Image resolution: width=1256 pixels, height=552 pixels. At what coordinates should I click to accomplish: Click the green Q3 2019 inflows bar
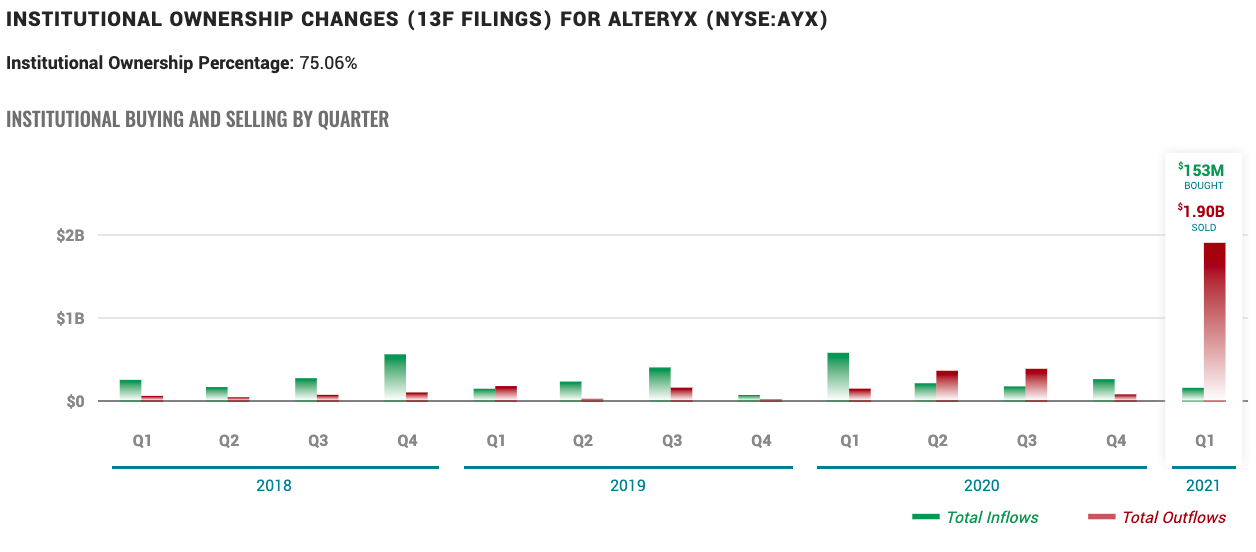[x=660, y=384]
